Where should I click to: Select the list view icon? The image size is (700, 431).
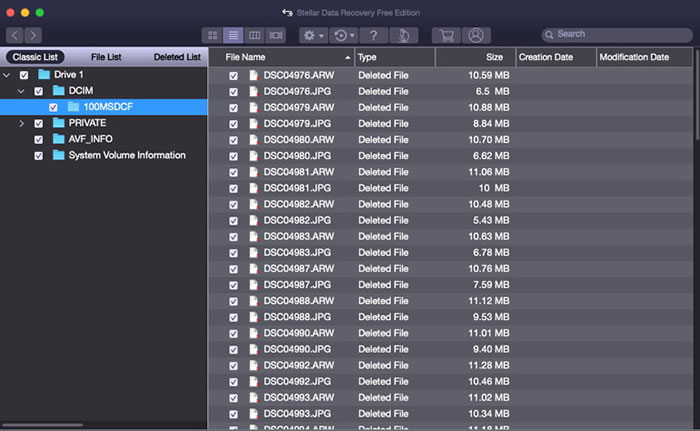233,35
